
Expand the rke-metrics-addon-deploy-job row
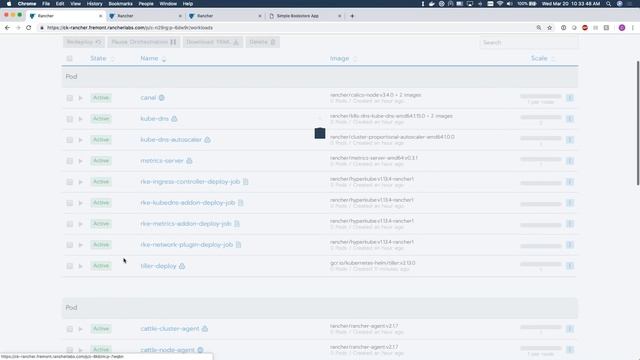80,224
